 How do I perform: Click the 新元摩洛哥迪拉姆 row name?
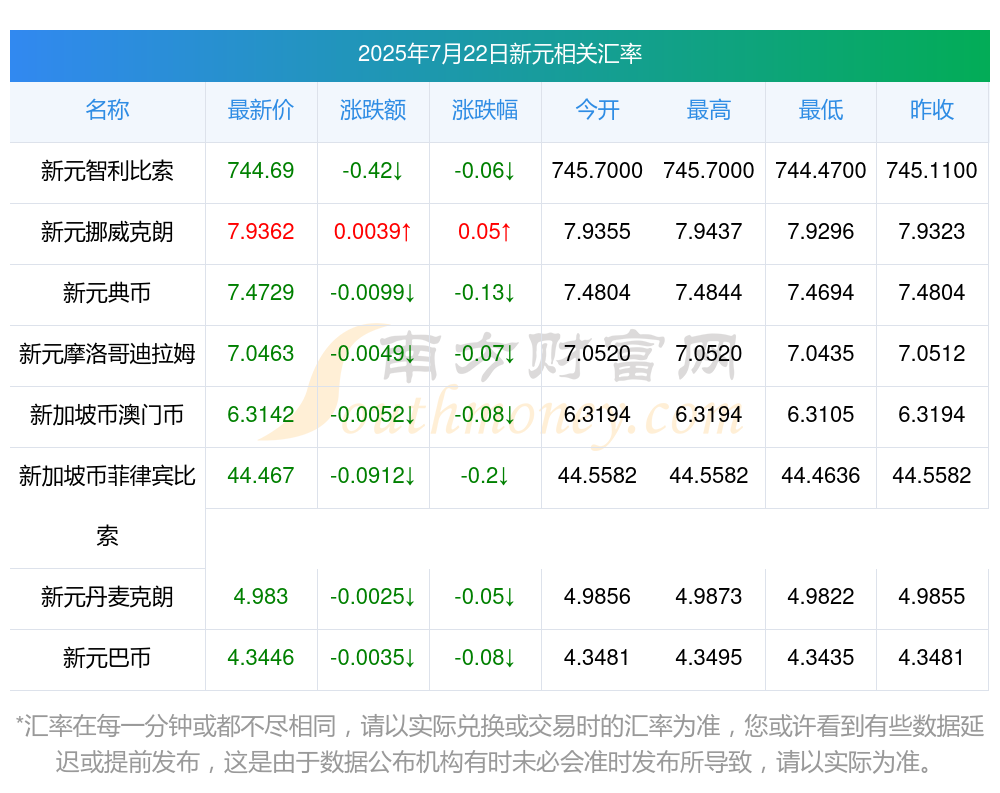click(x=107, y=353)
